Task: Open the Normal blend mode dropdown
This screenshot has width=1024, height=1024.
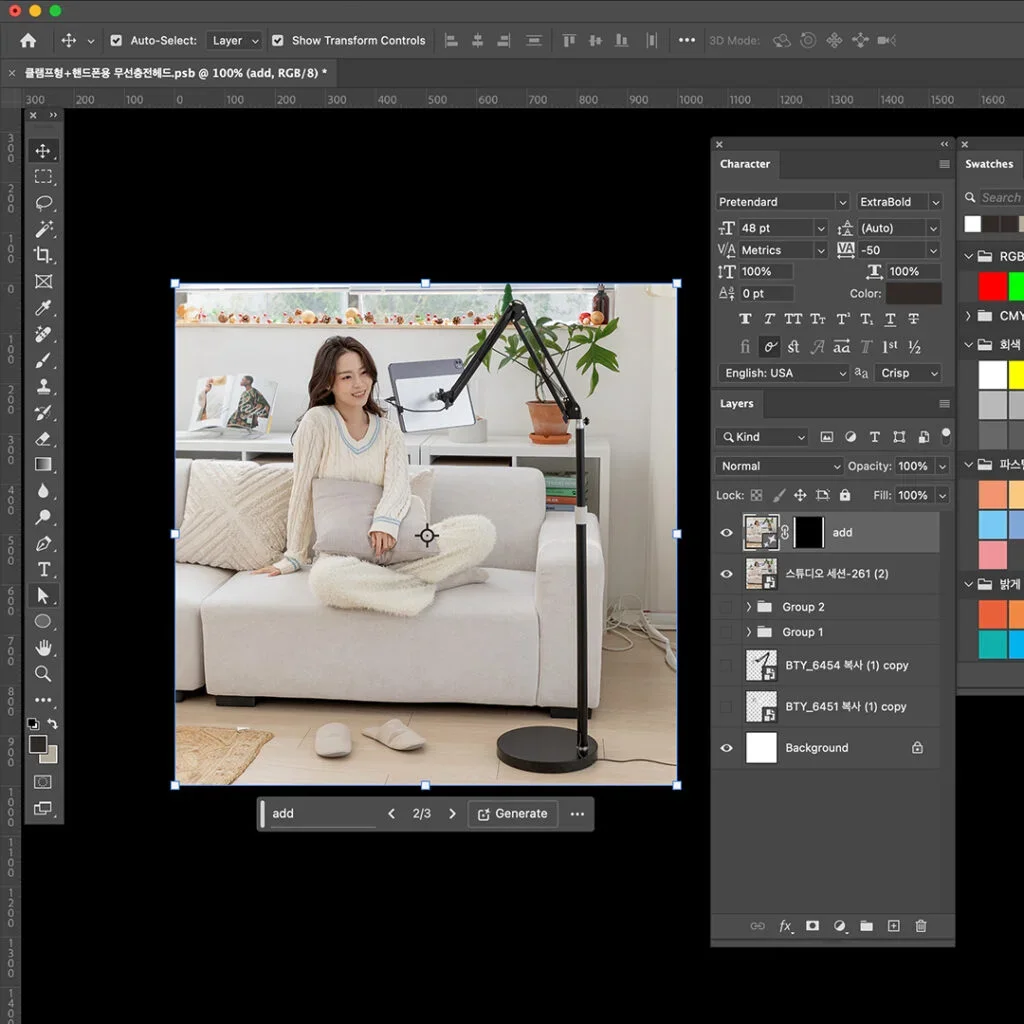Action: pyautogui.click(x=779, y=466)
